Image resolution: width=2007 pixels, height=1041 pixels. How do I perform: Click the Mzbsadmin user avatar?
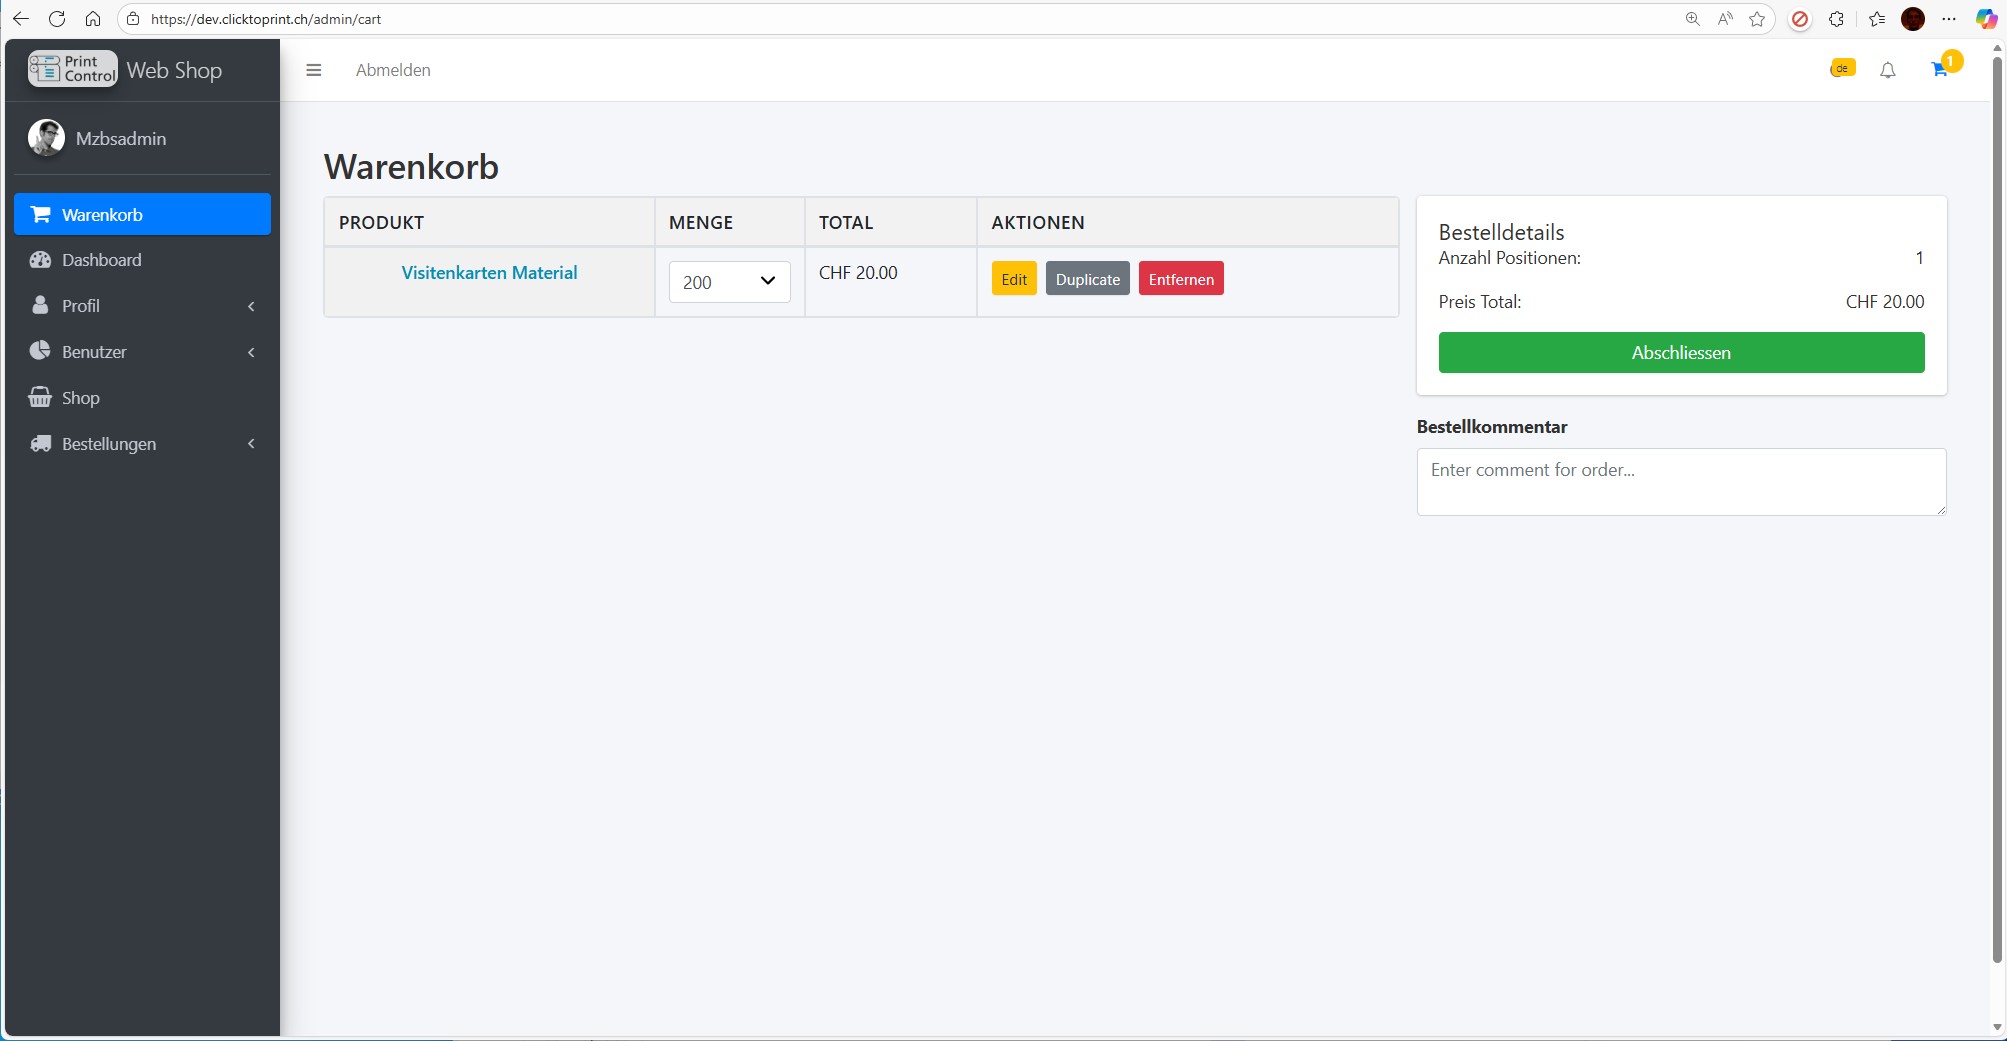46,138
